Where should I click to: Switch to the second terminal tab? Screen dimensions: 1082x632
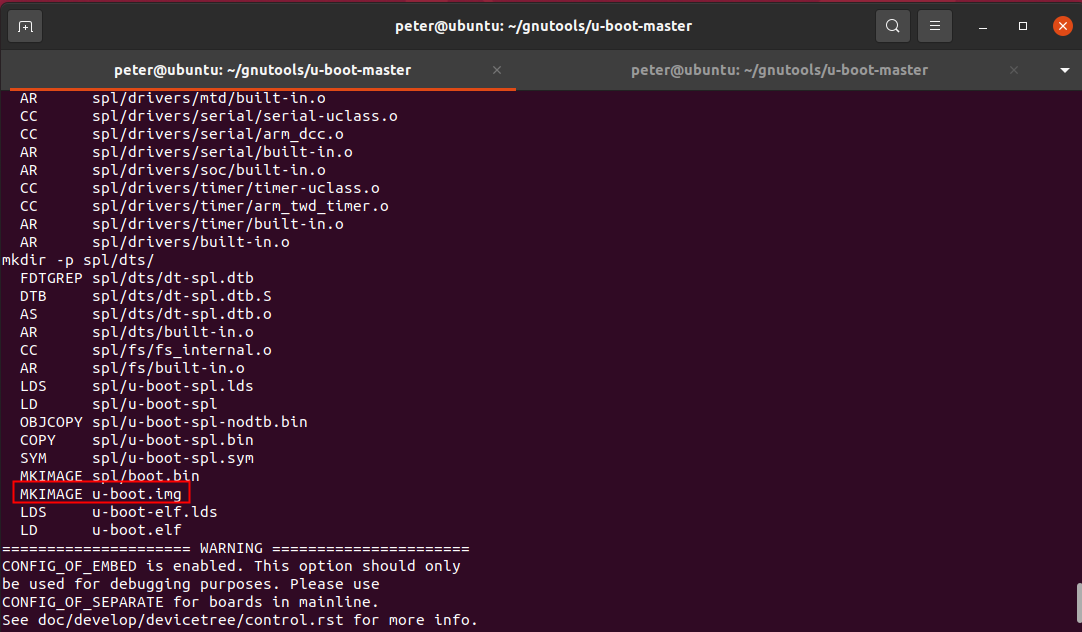click(779, 70)
